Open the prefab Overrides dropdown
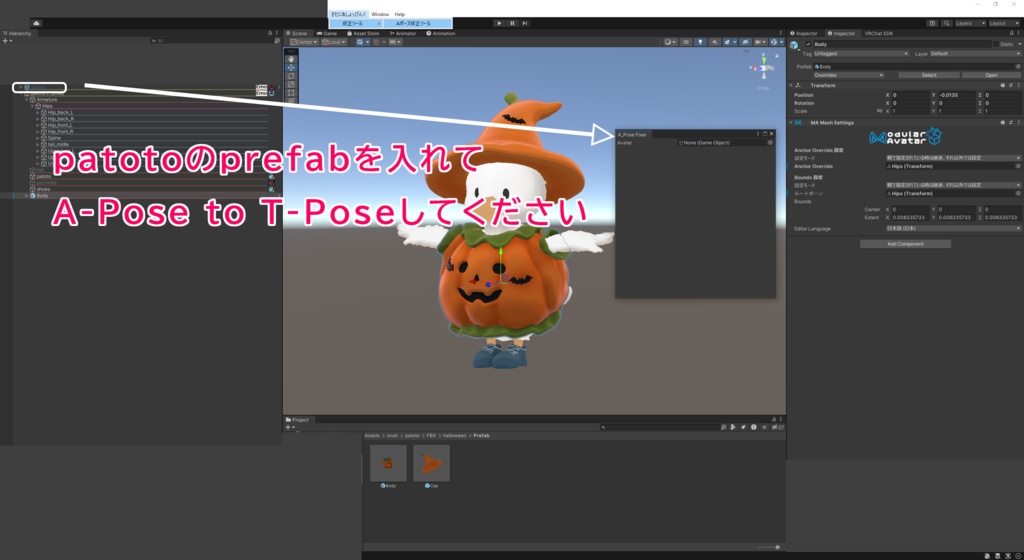 pyautogui.click(x=849, y=75)
